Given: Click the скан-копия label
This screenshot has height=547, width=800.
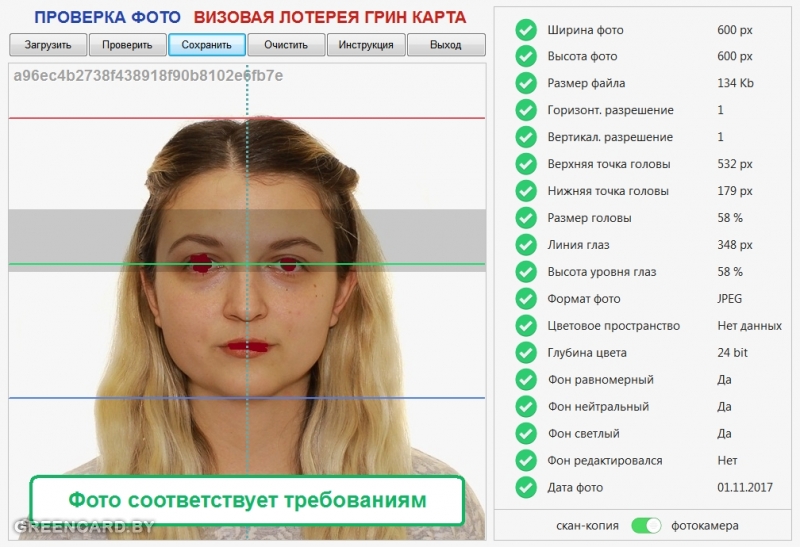Looking at the screenshot, I should 587,526.
